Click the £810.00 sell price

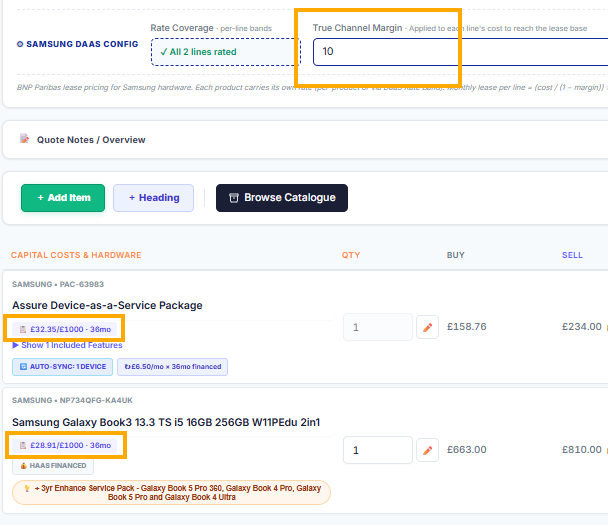click(582, 450)
